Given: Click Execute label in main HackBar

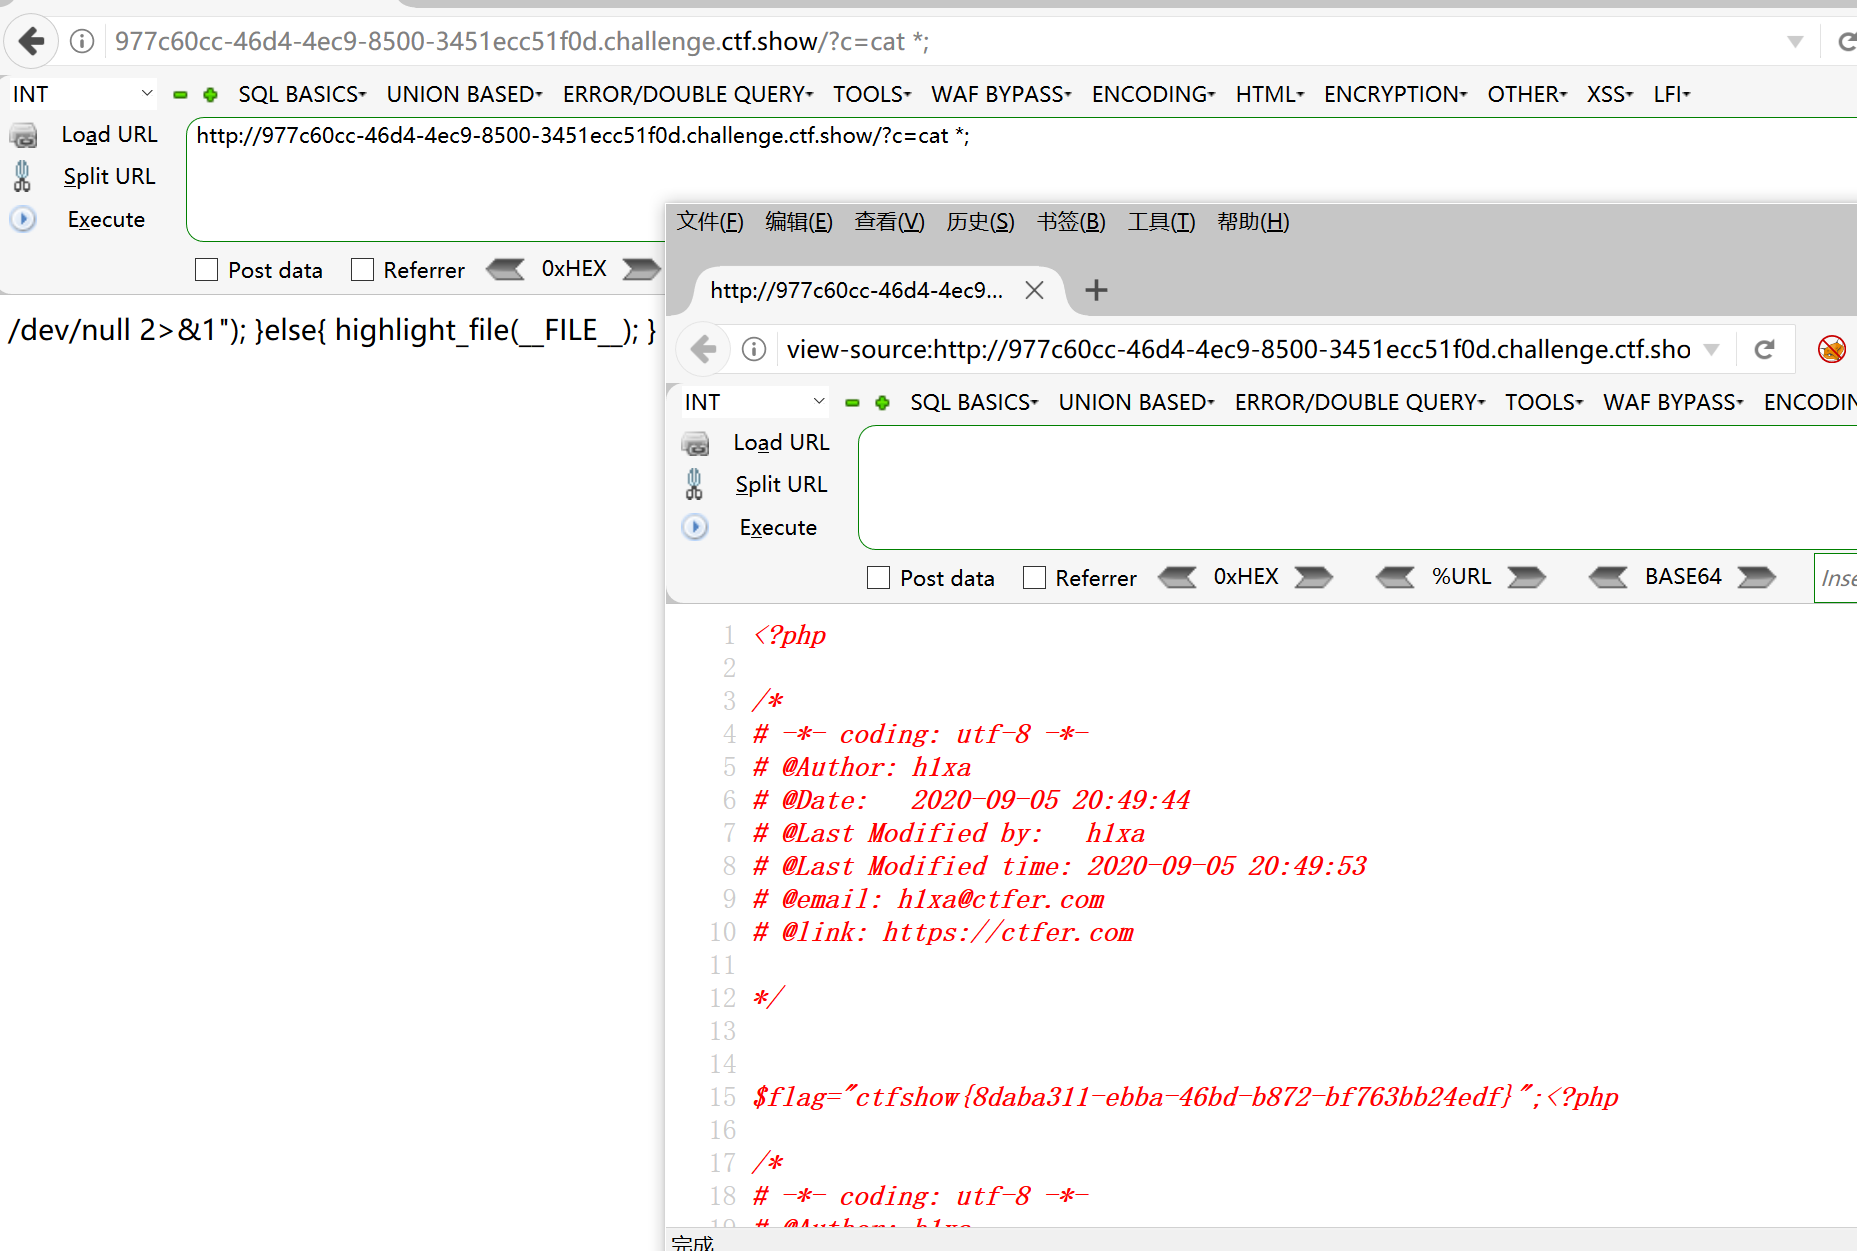Looking at the screenshot, I should coord(106,220).
